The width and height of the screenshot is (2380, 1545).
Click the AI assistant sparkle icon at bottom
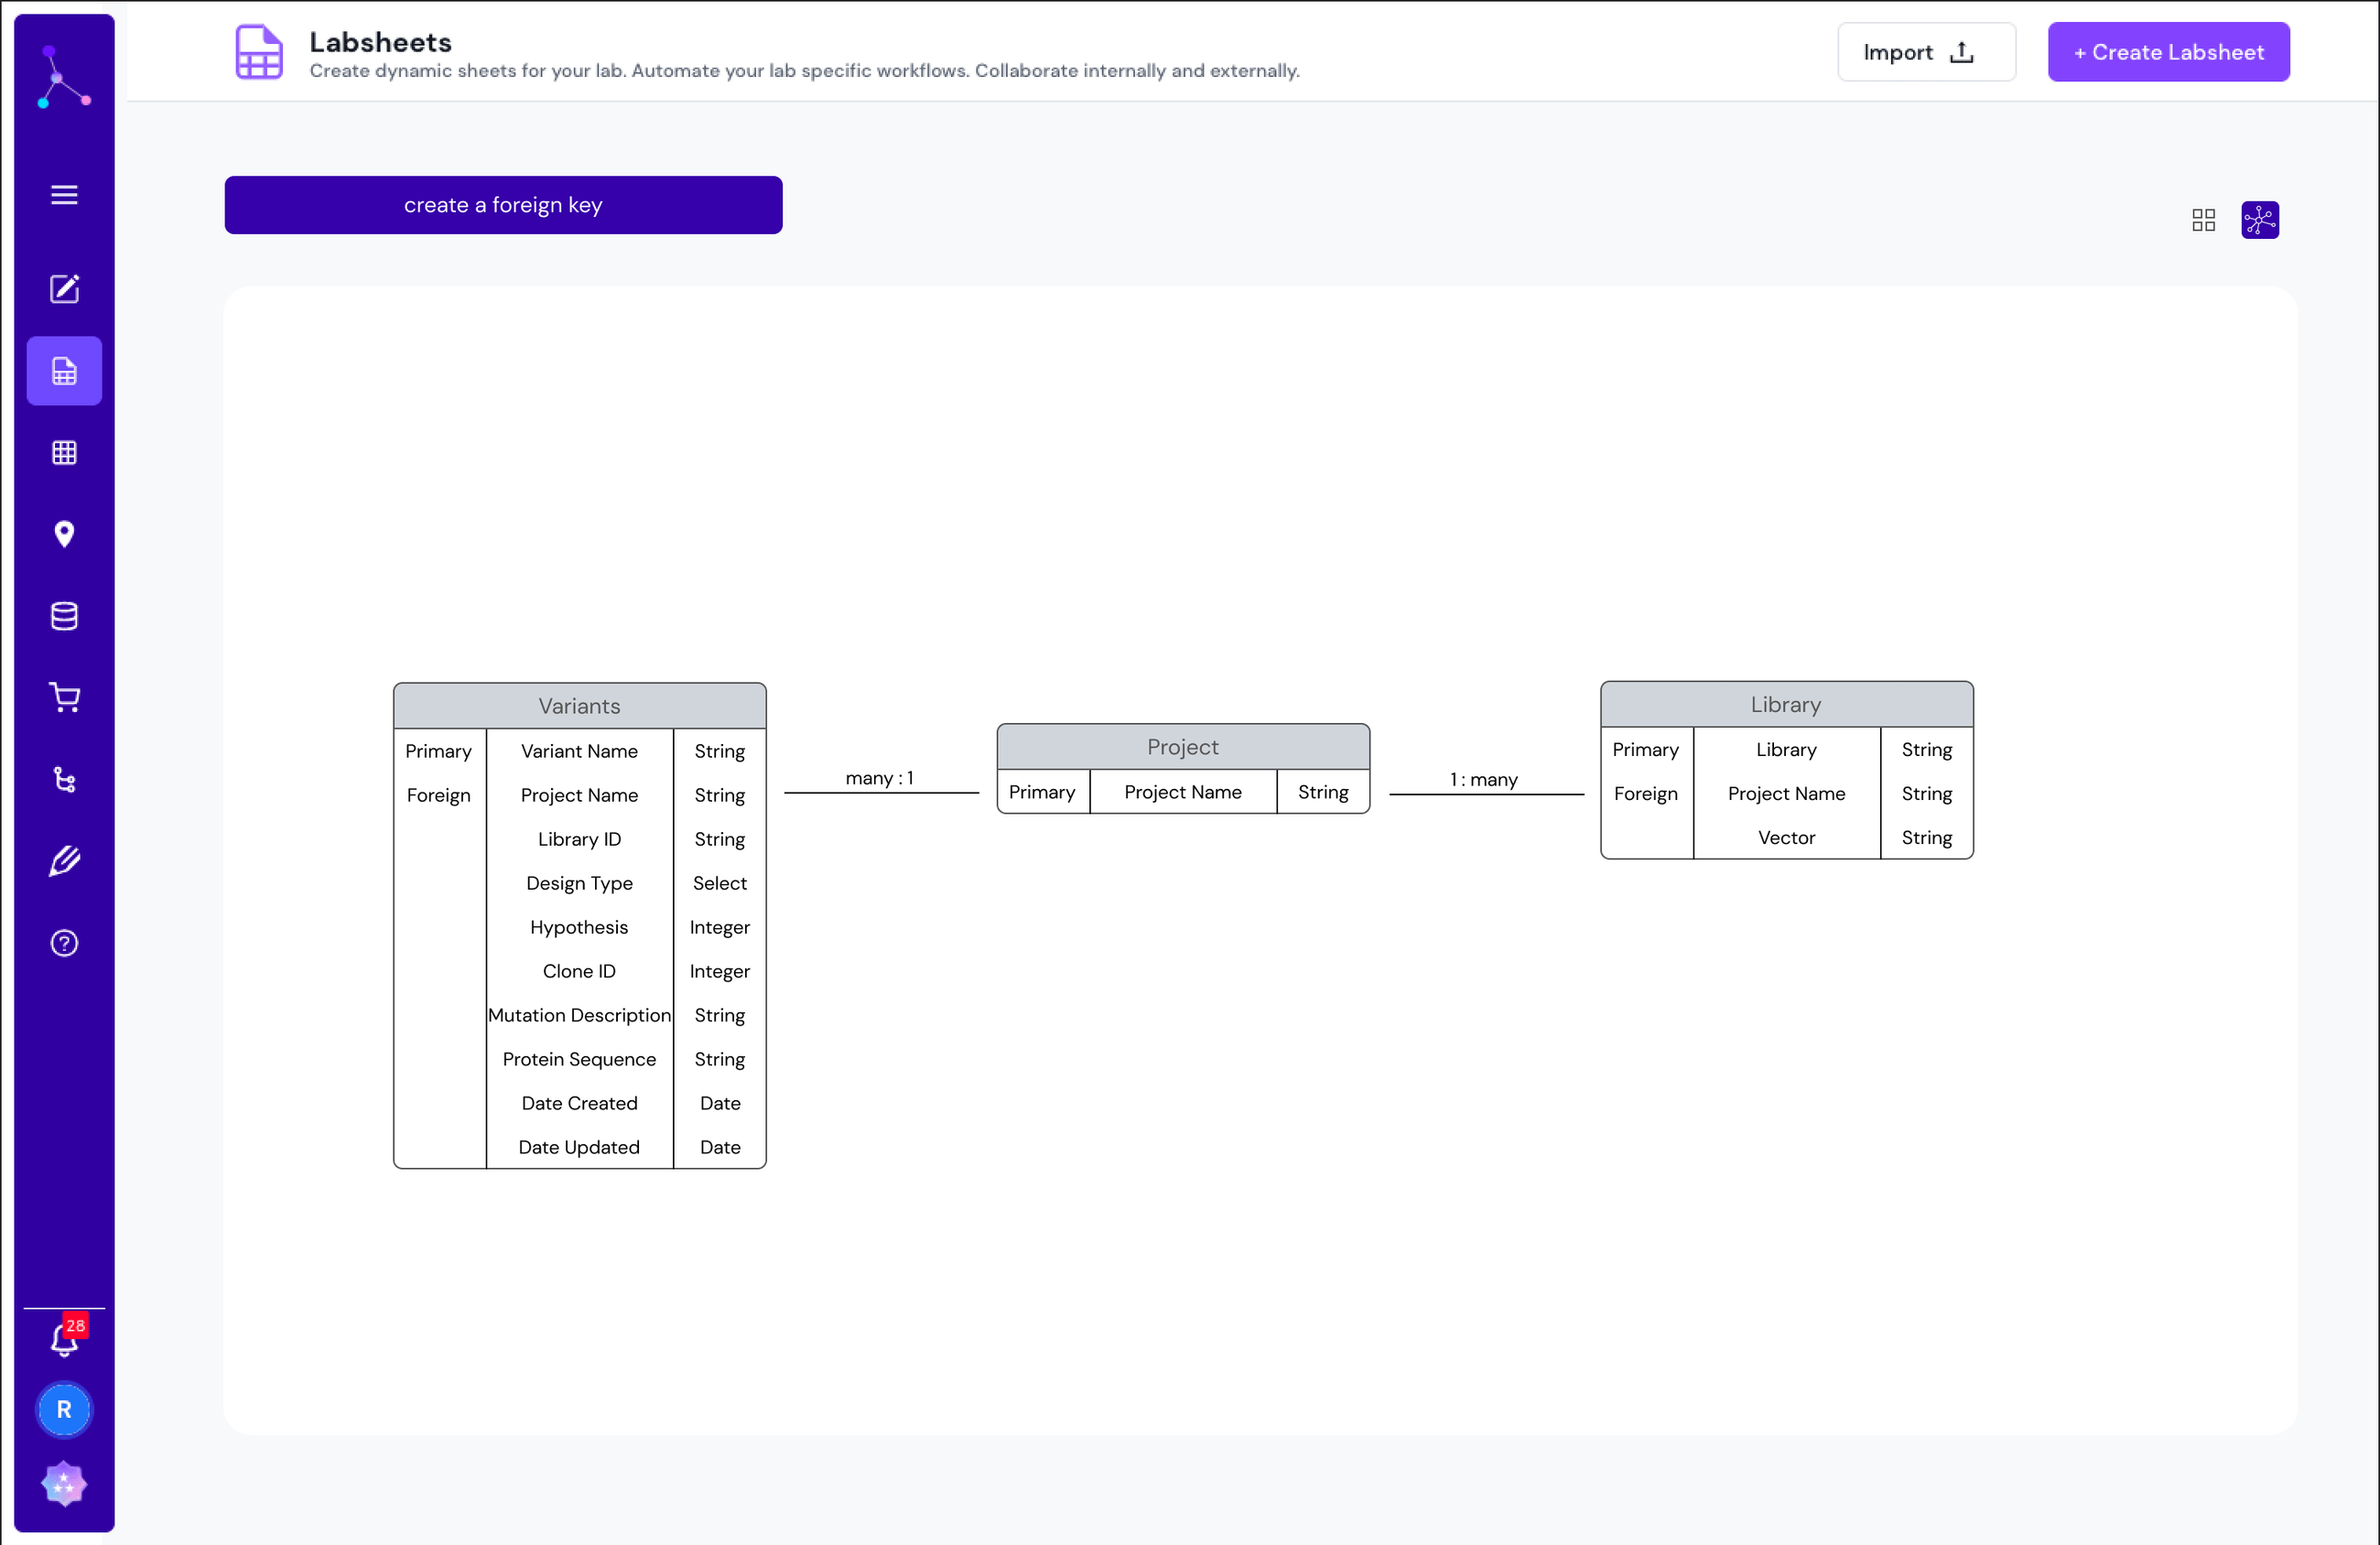coord(64,1484)
